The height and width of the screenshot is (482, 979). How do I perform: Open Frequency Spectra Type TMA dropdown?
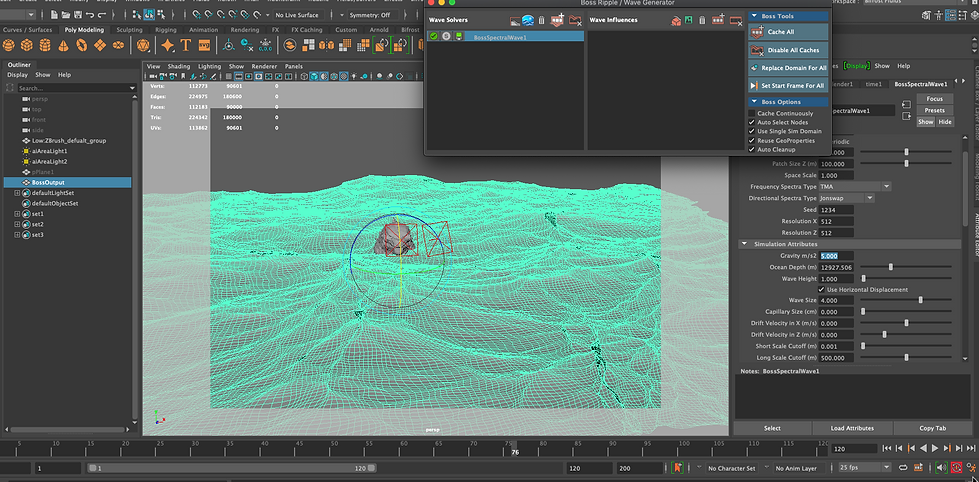(855, 187)
